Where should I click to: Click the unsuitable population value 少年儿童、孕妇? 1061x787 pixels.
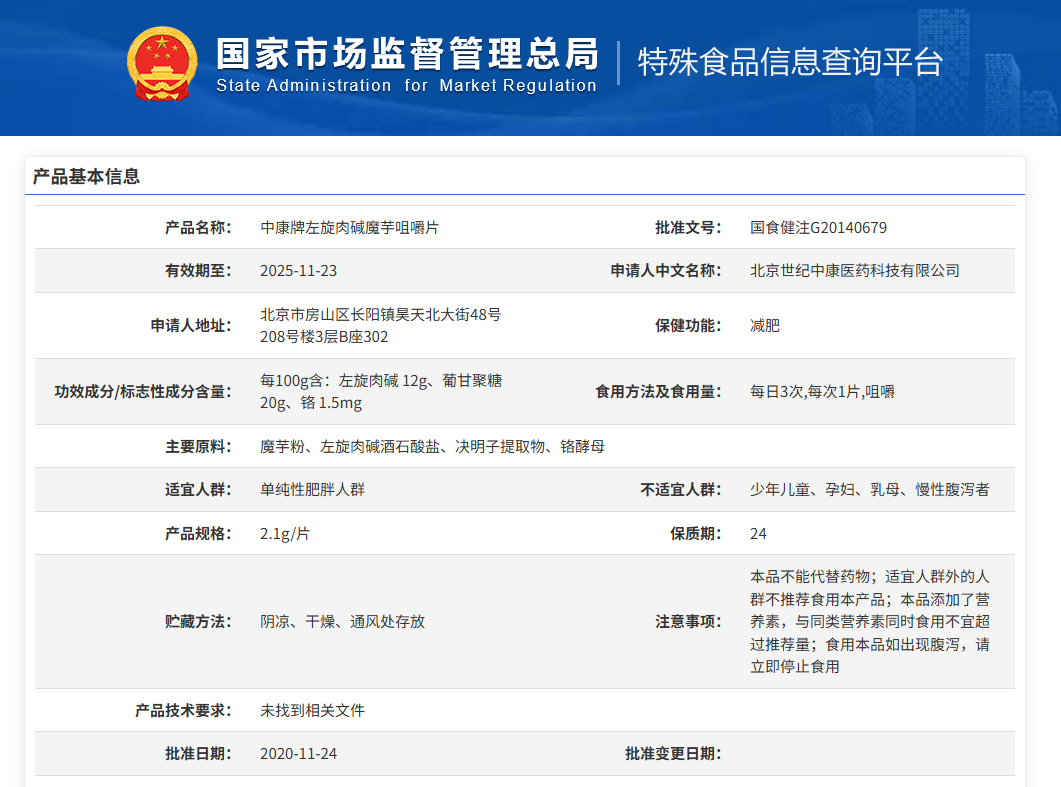point(869,490)
